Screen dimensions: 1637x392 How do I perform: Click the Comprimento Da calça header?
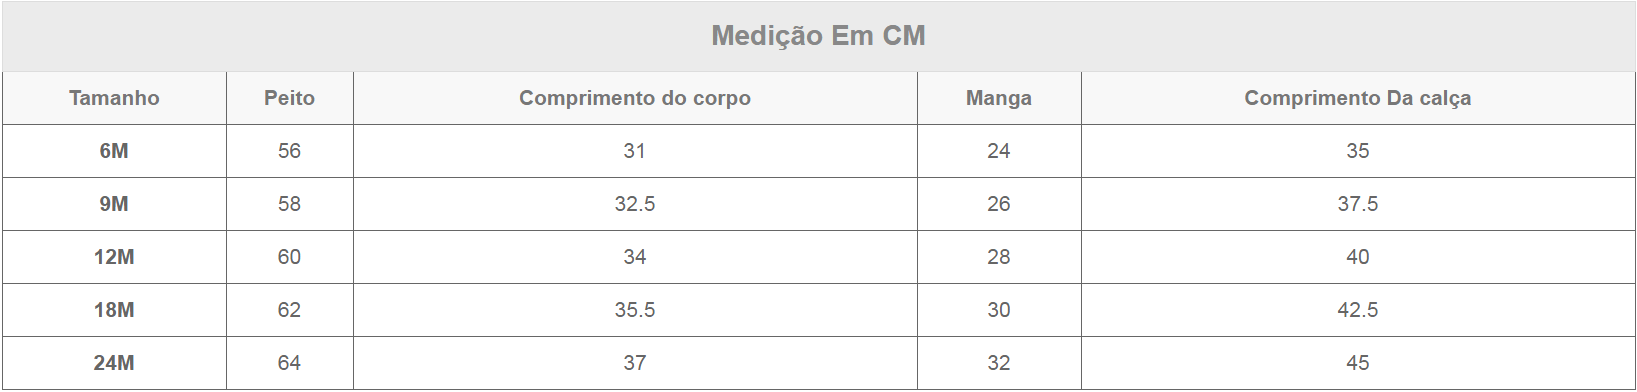pos(1358,98)
